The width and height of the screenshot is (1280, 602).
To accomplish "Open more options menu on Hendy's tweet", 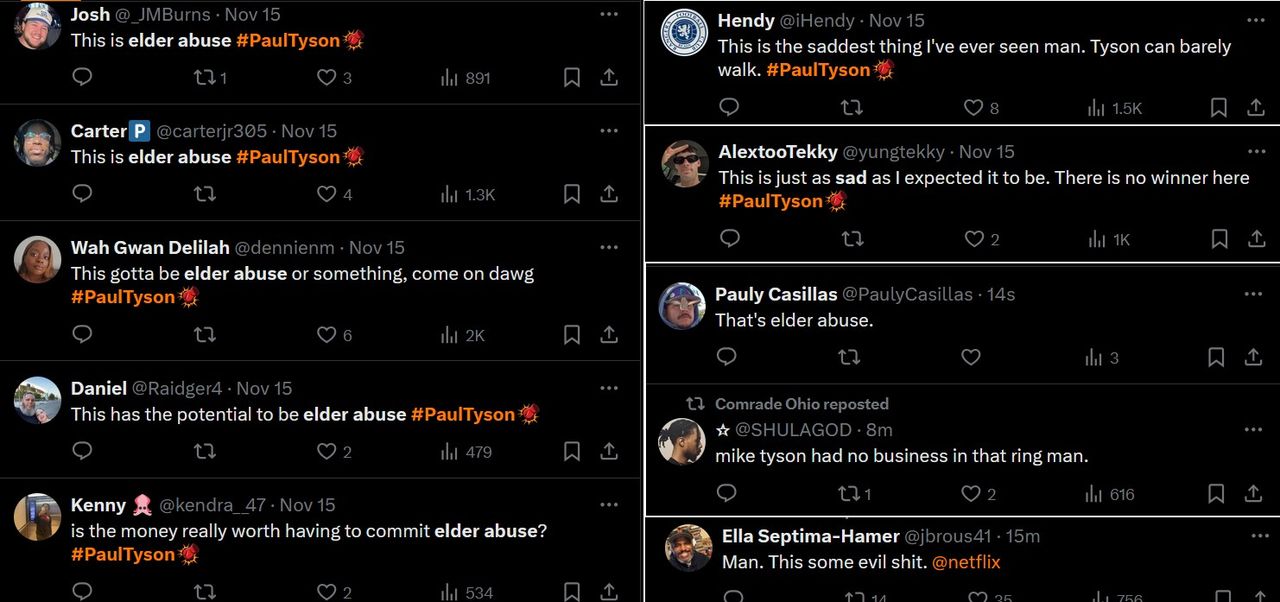I will (x=1256, y=20).
